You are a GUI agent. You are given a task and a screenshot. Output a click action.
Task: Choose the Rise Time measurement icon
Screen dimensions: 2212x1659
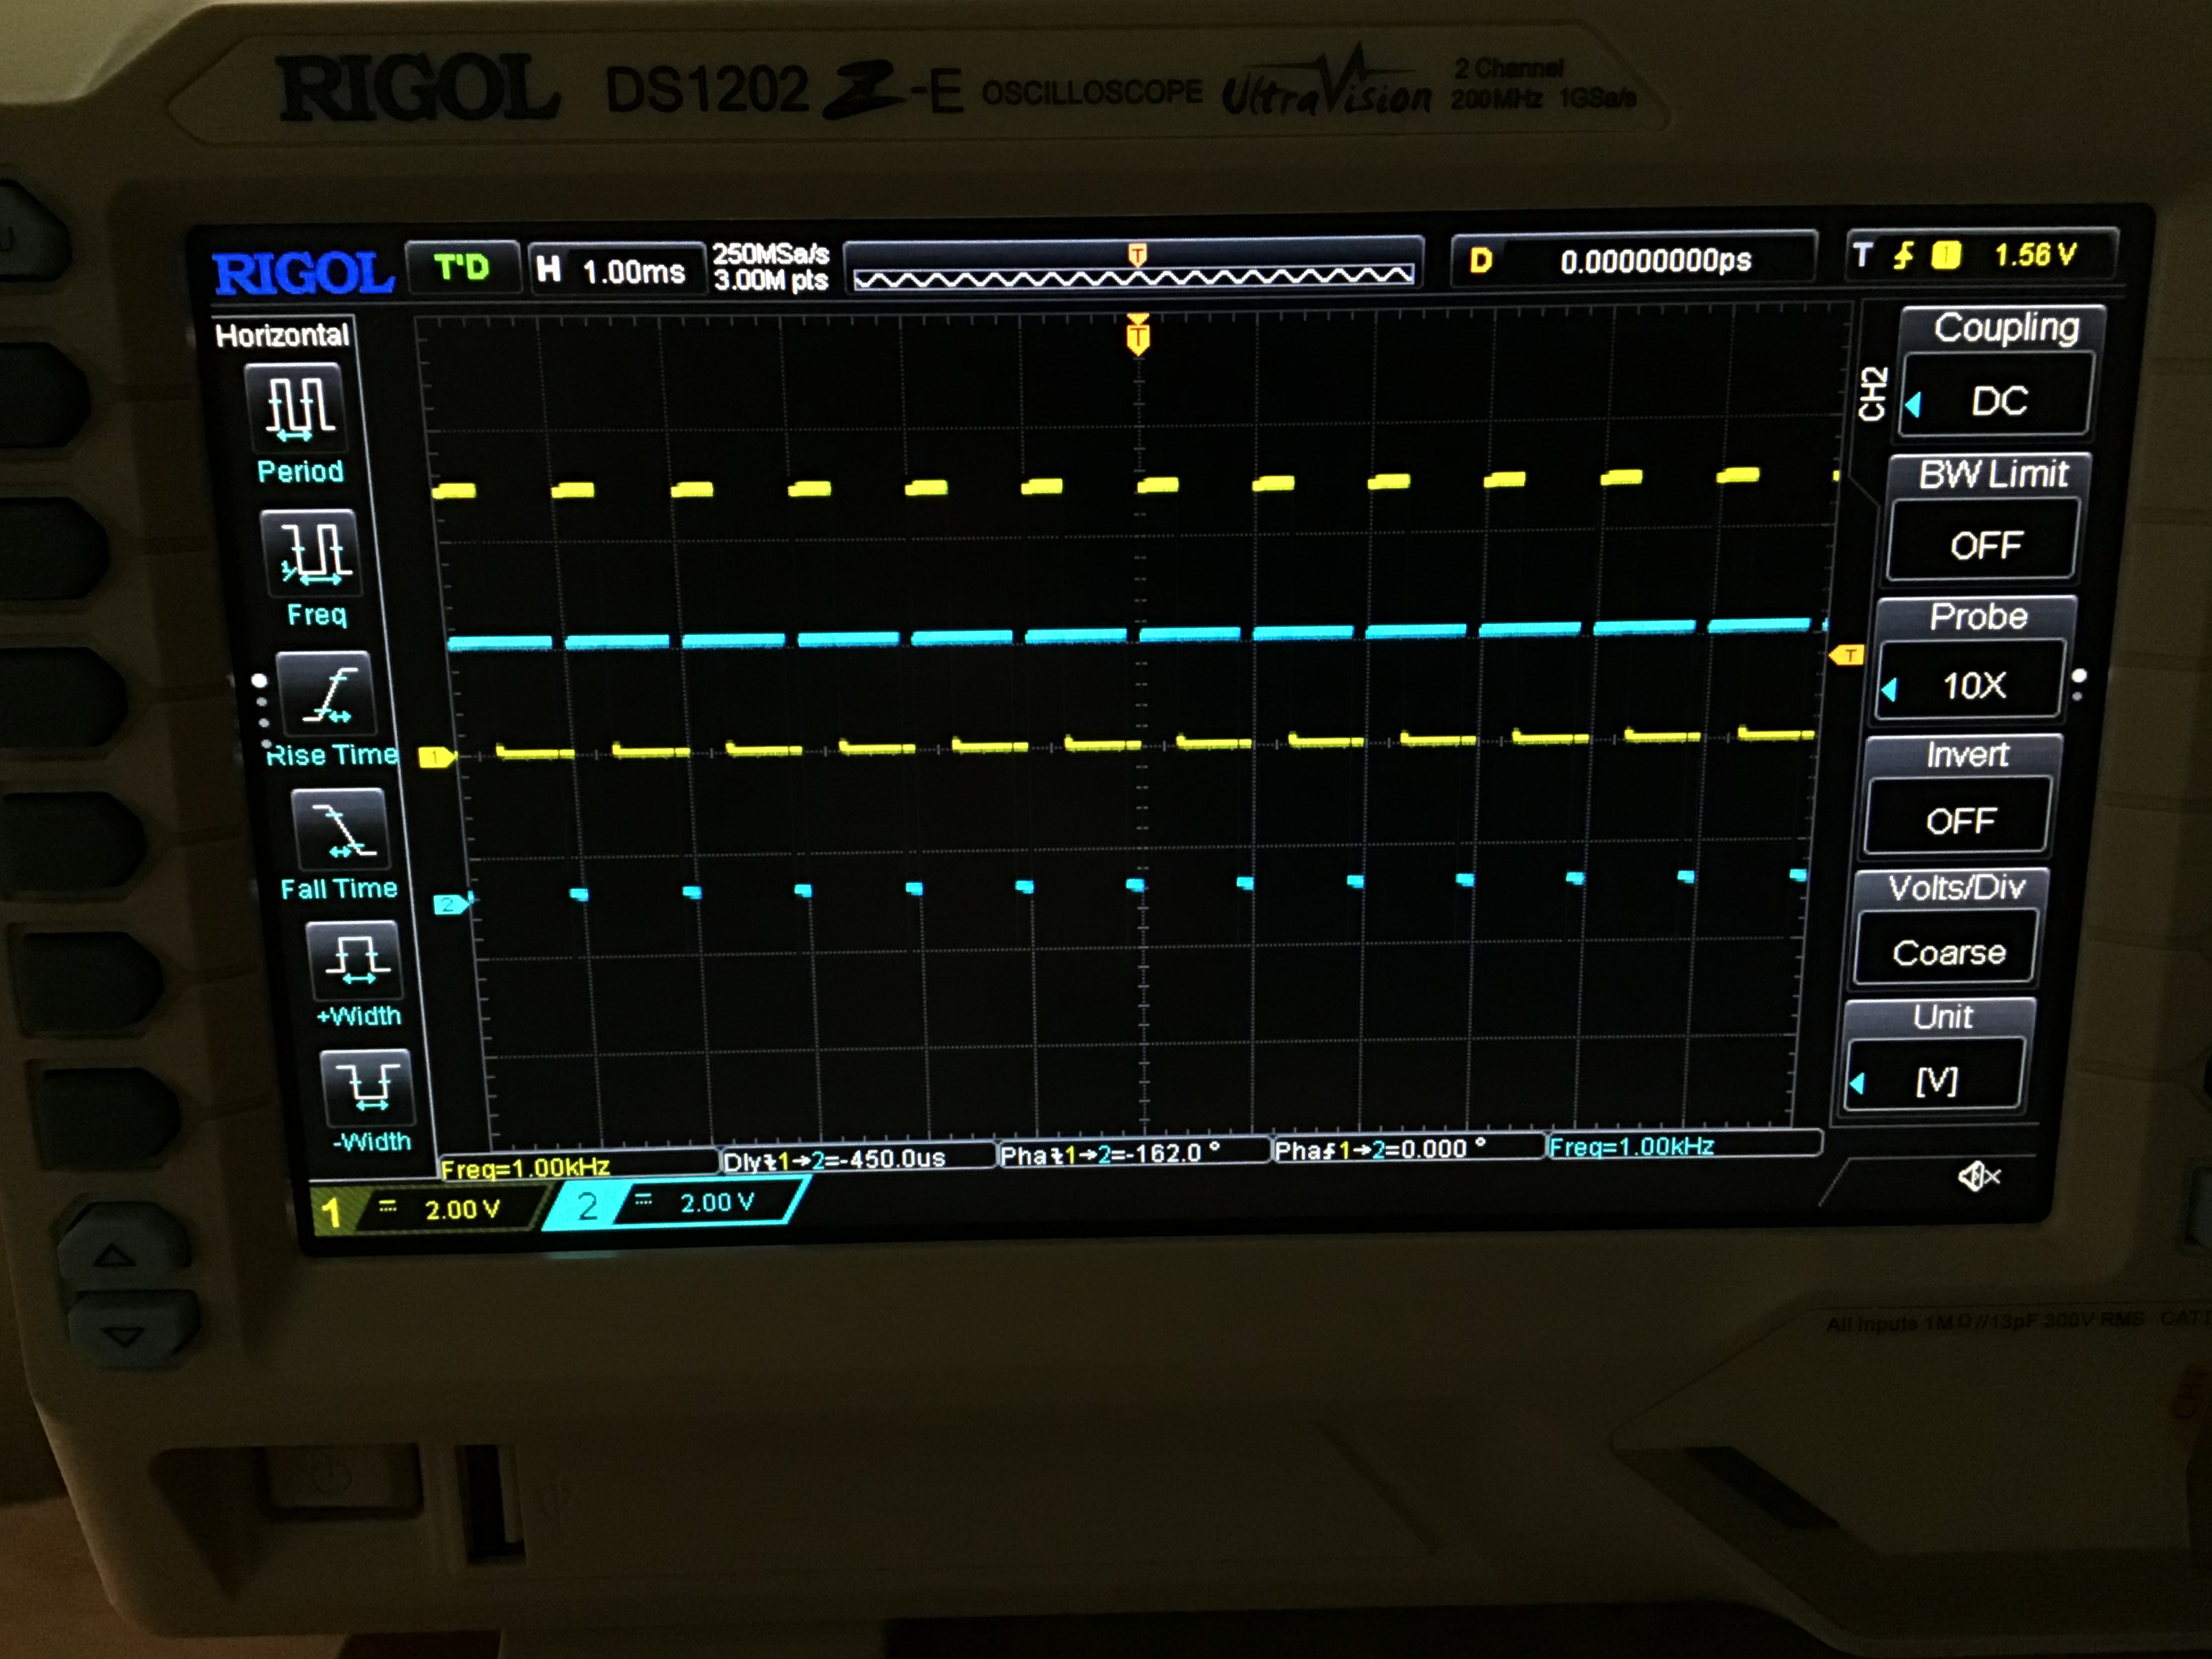(x=329, y=694)
